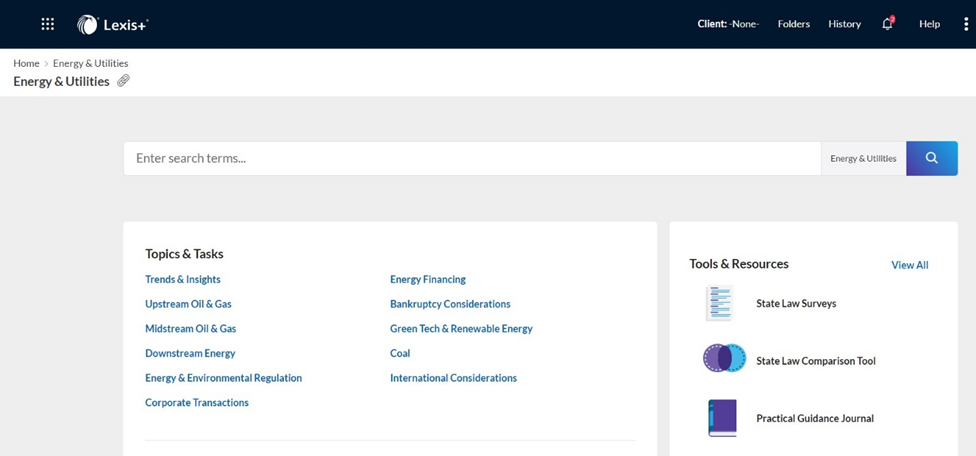
Task: Click the Energy & Utilities search filter
Action: pos(863,159)
